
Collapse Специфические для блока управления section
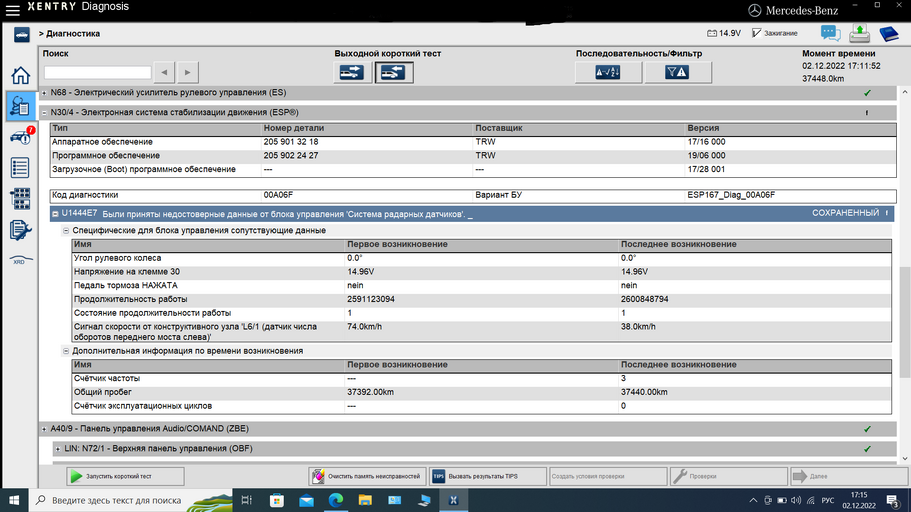pyautogui.click(x=66, y=231)
